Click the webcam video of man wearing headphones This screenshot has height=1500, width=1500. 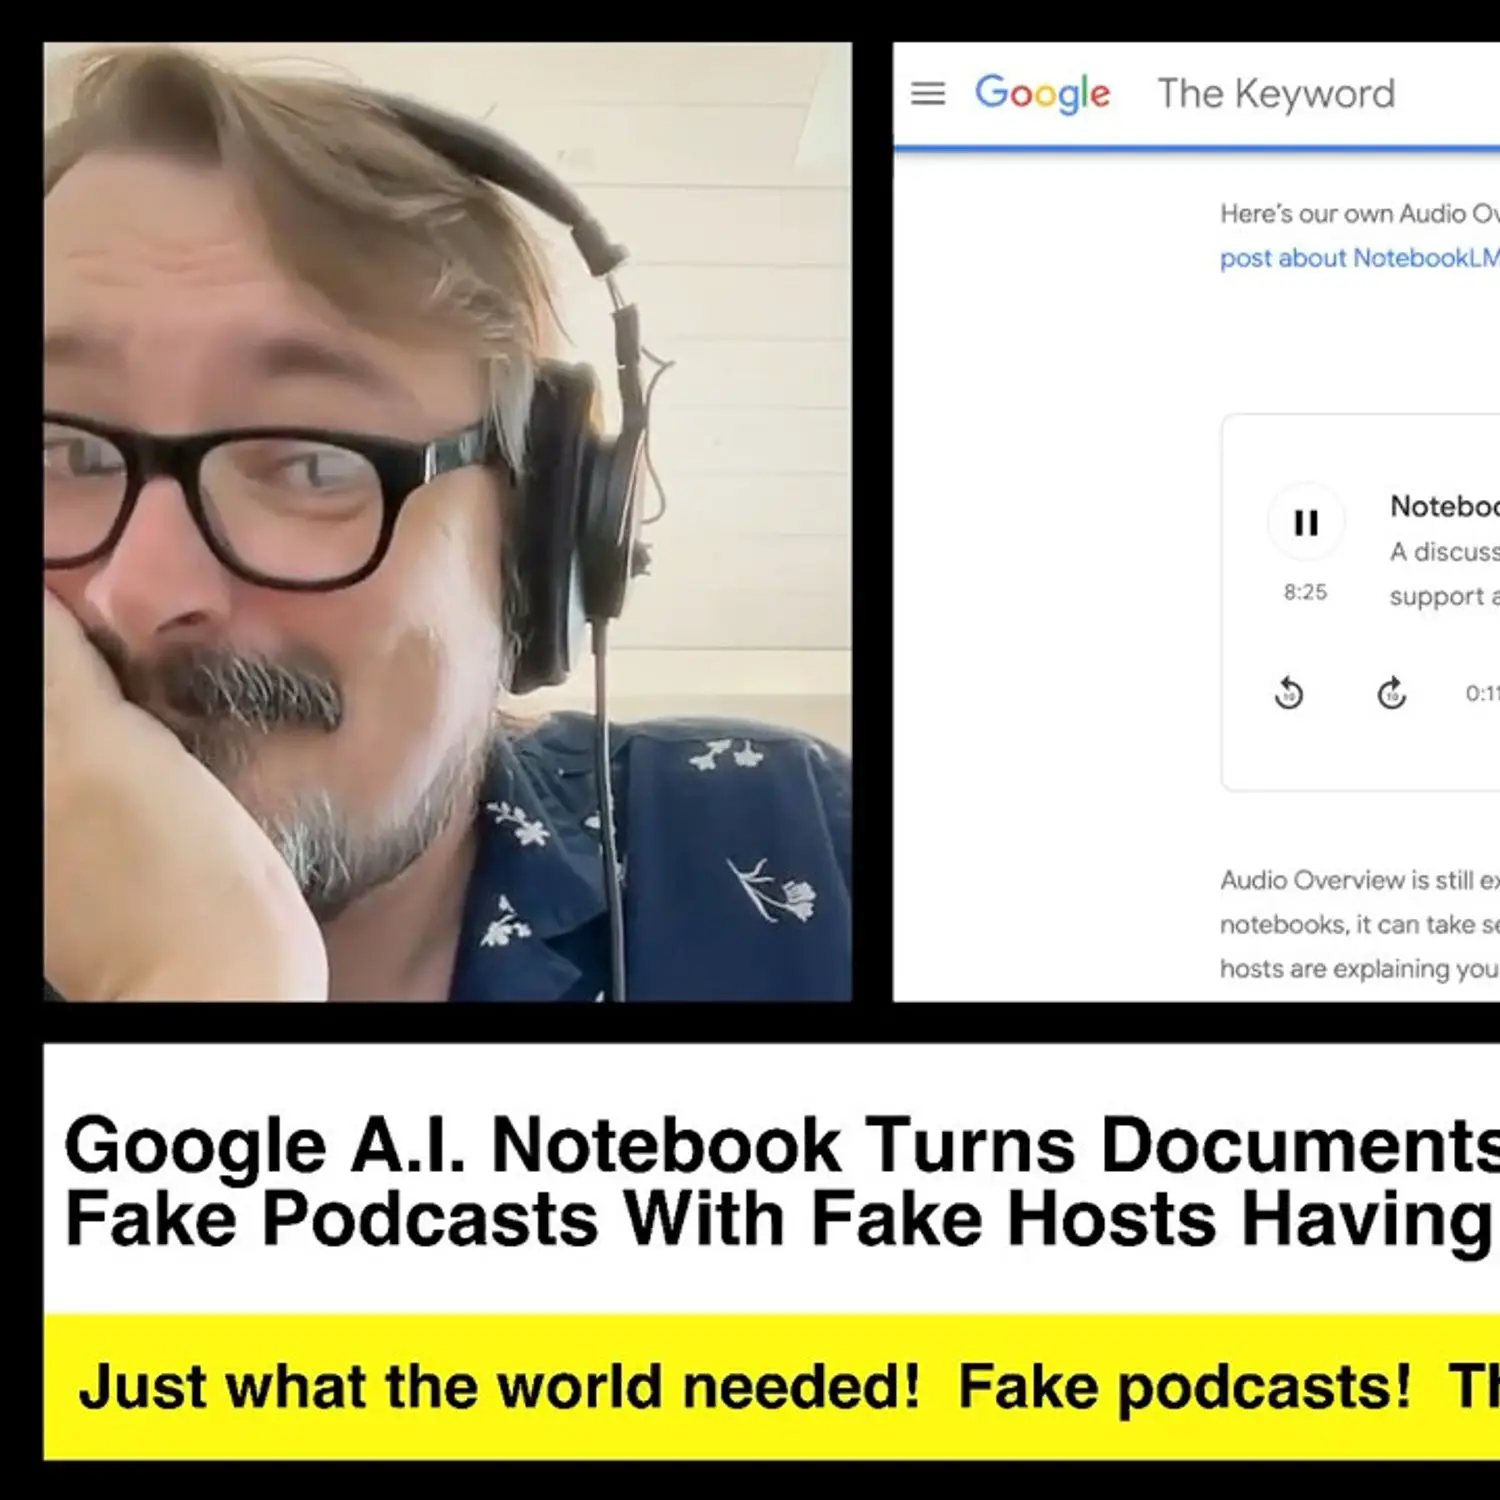[x=448, y=520]
